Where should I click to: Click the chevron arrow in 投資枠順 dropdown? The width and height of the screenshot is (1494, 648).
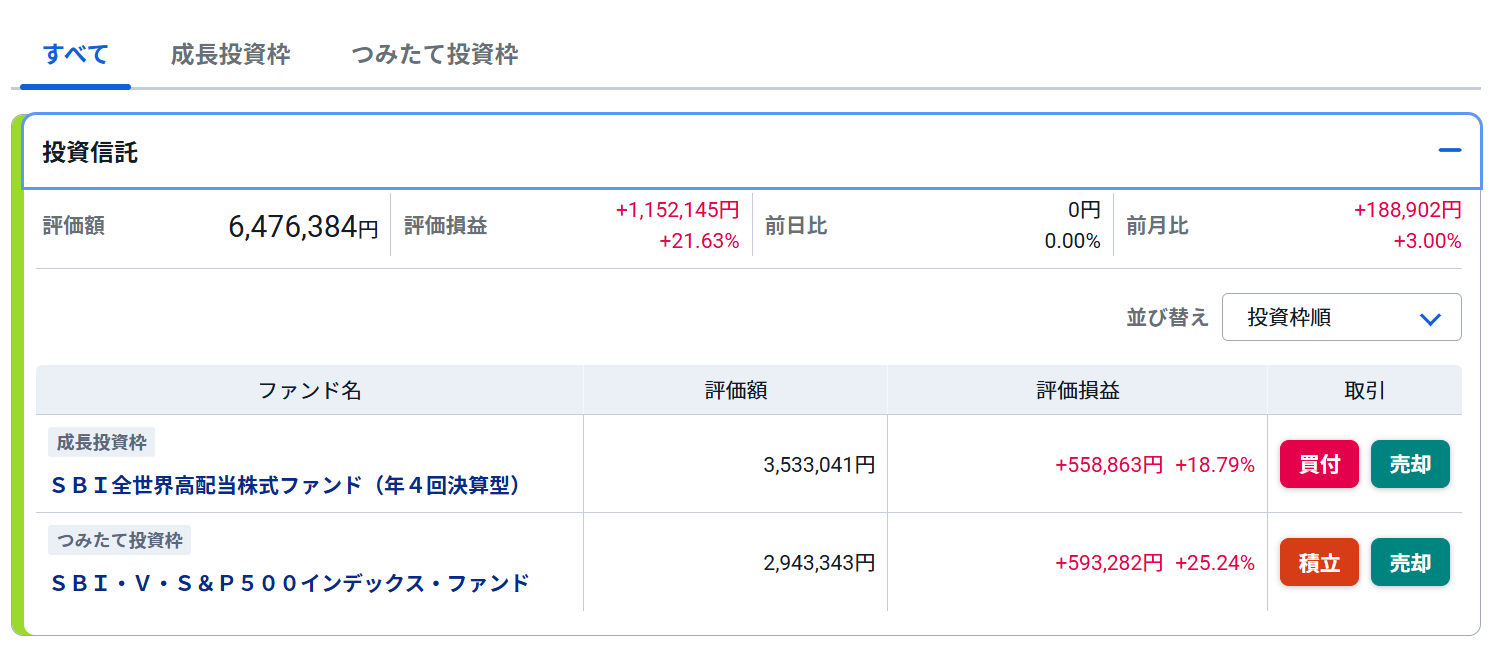coord(1430,319)
